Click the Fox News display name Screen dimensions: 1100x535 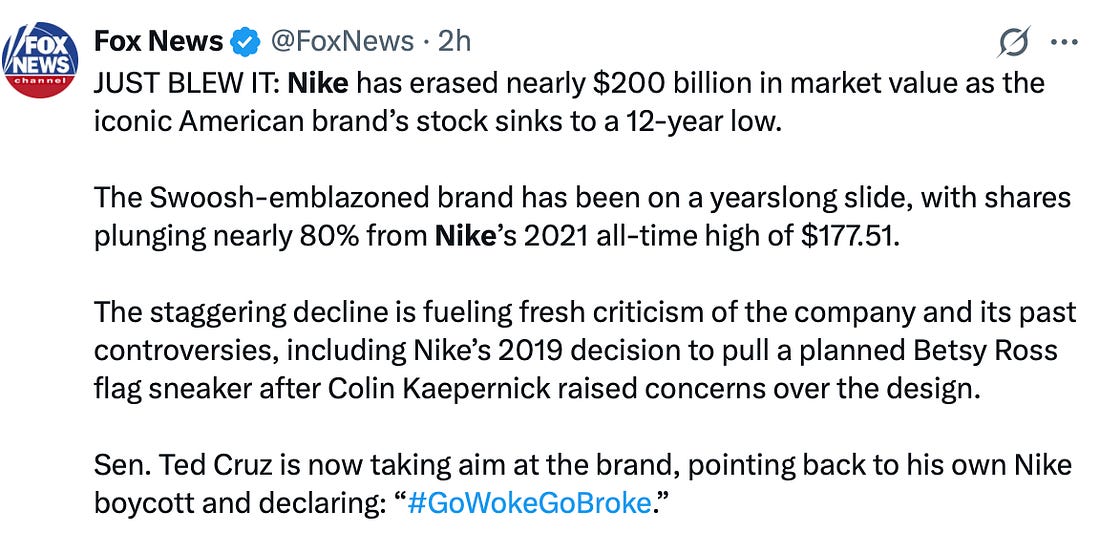tap(159, 42)
